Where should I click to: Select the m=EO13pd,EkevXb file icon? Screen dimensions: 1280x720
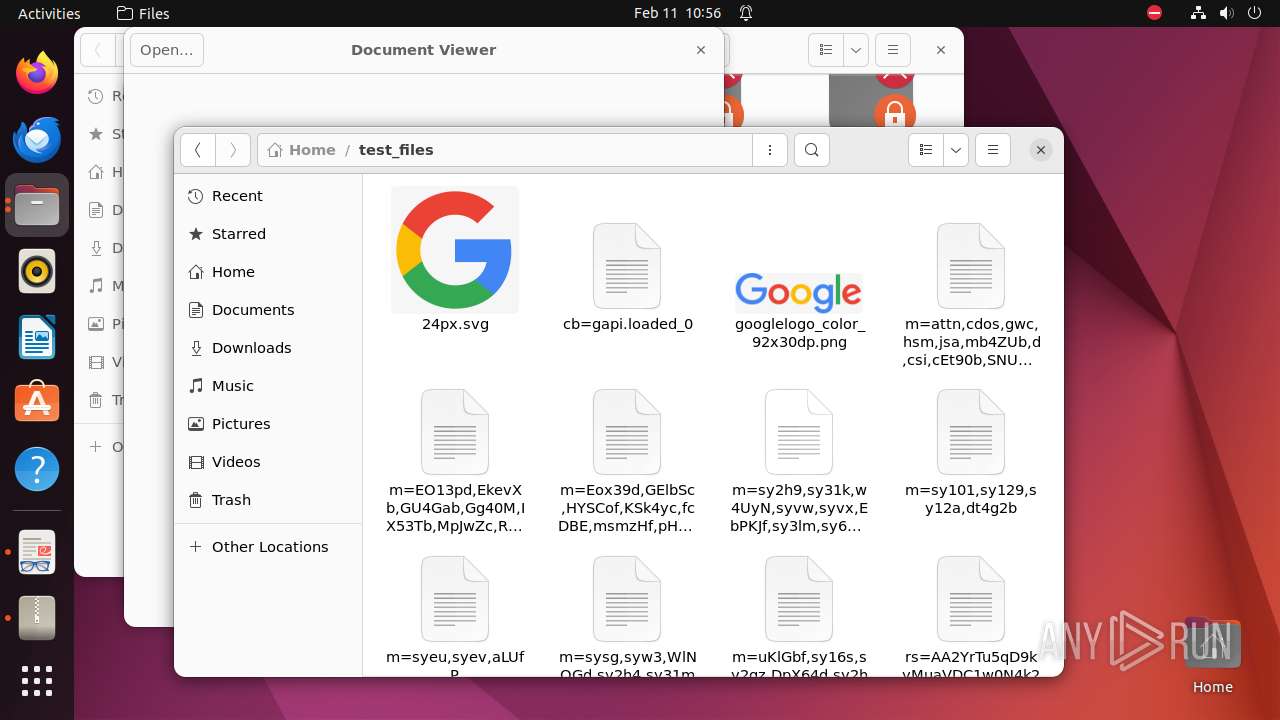pyautogui.click(x=455, y=432)
